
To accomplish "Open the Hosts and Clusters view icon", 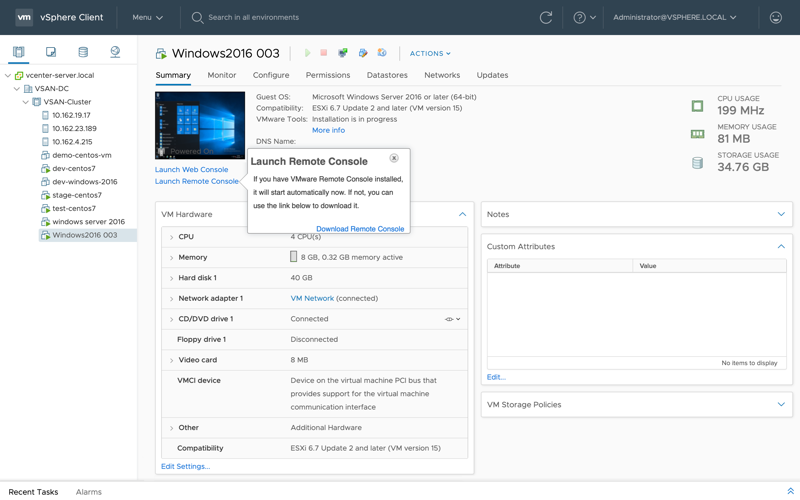I will tap(18, 52).
